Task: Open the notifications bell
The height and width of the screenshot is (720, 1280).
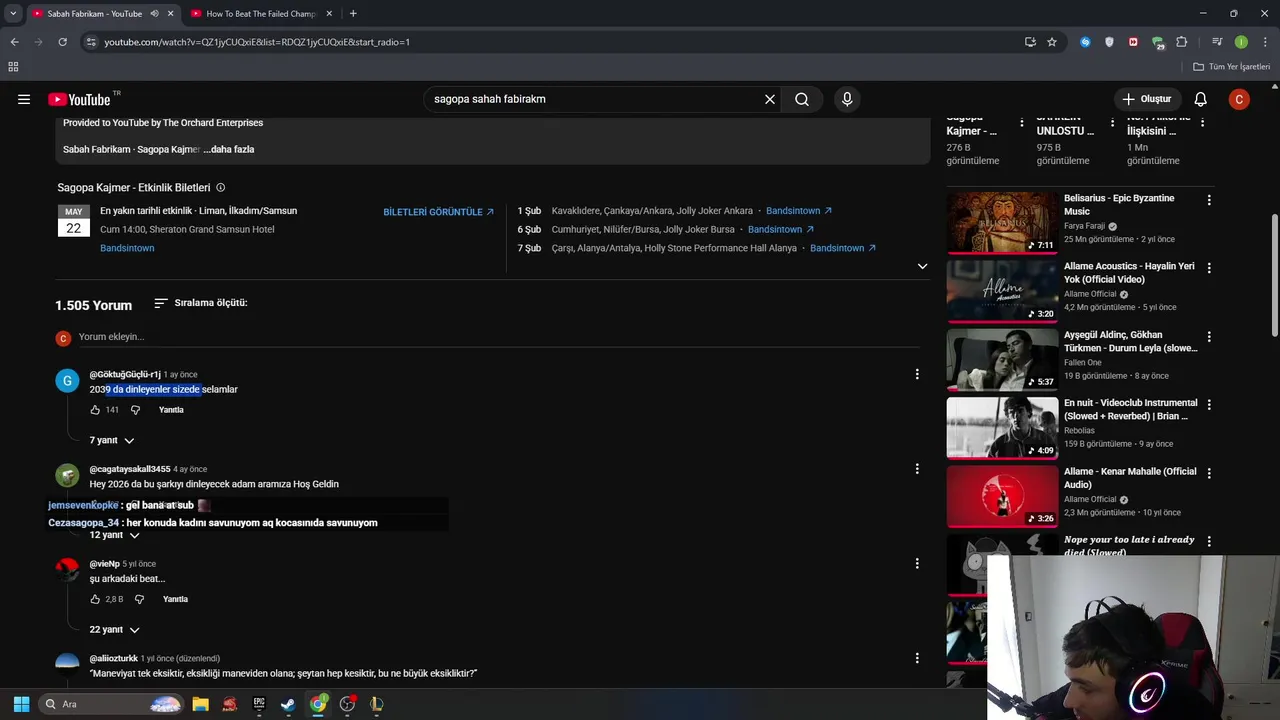Action: pos(1200,99)
